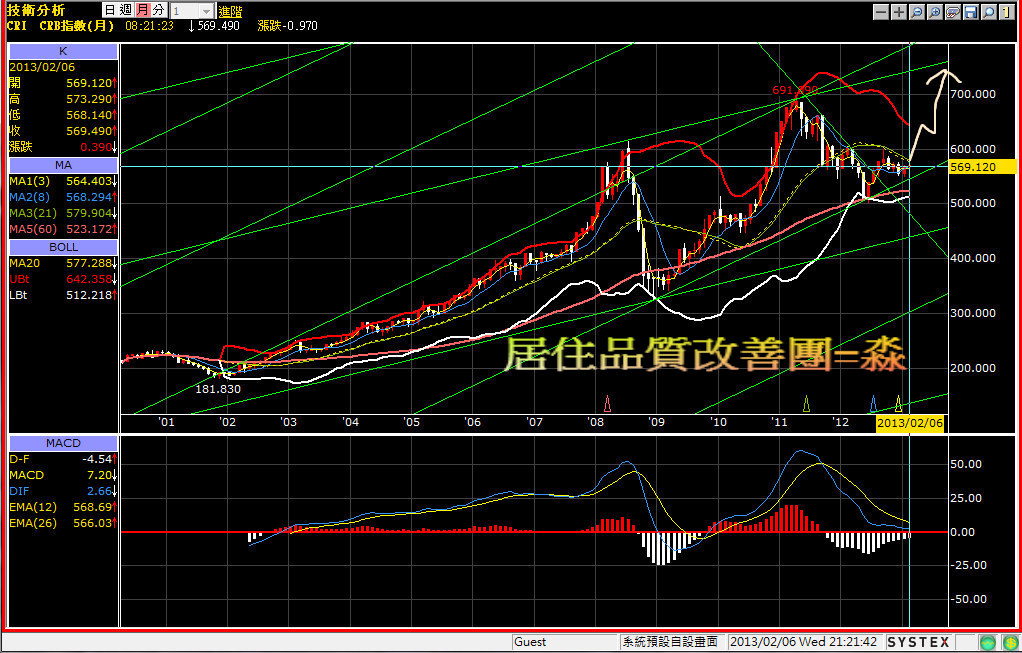Click the BOLL indicator panel header

(62, 246)
